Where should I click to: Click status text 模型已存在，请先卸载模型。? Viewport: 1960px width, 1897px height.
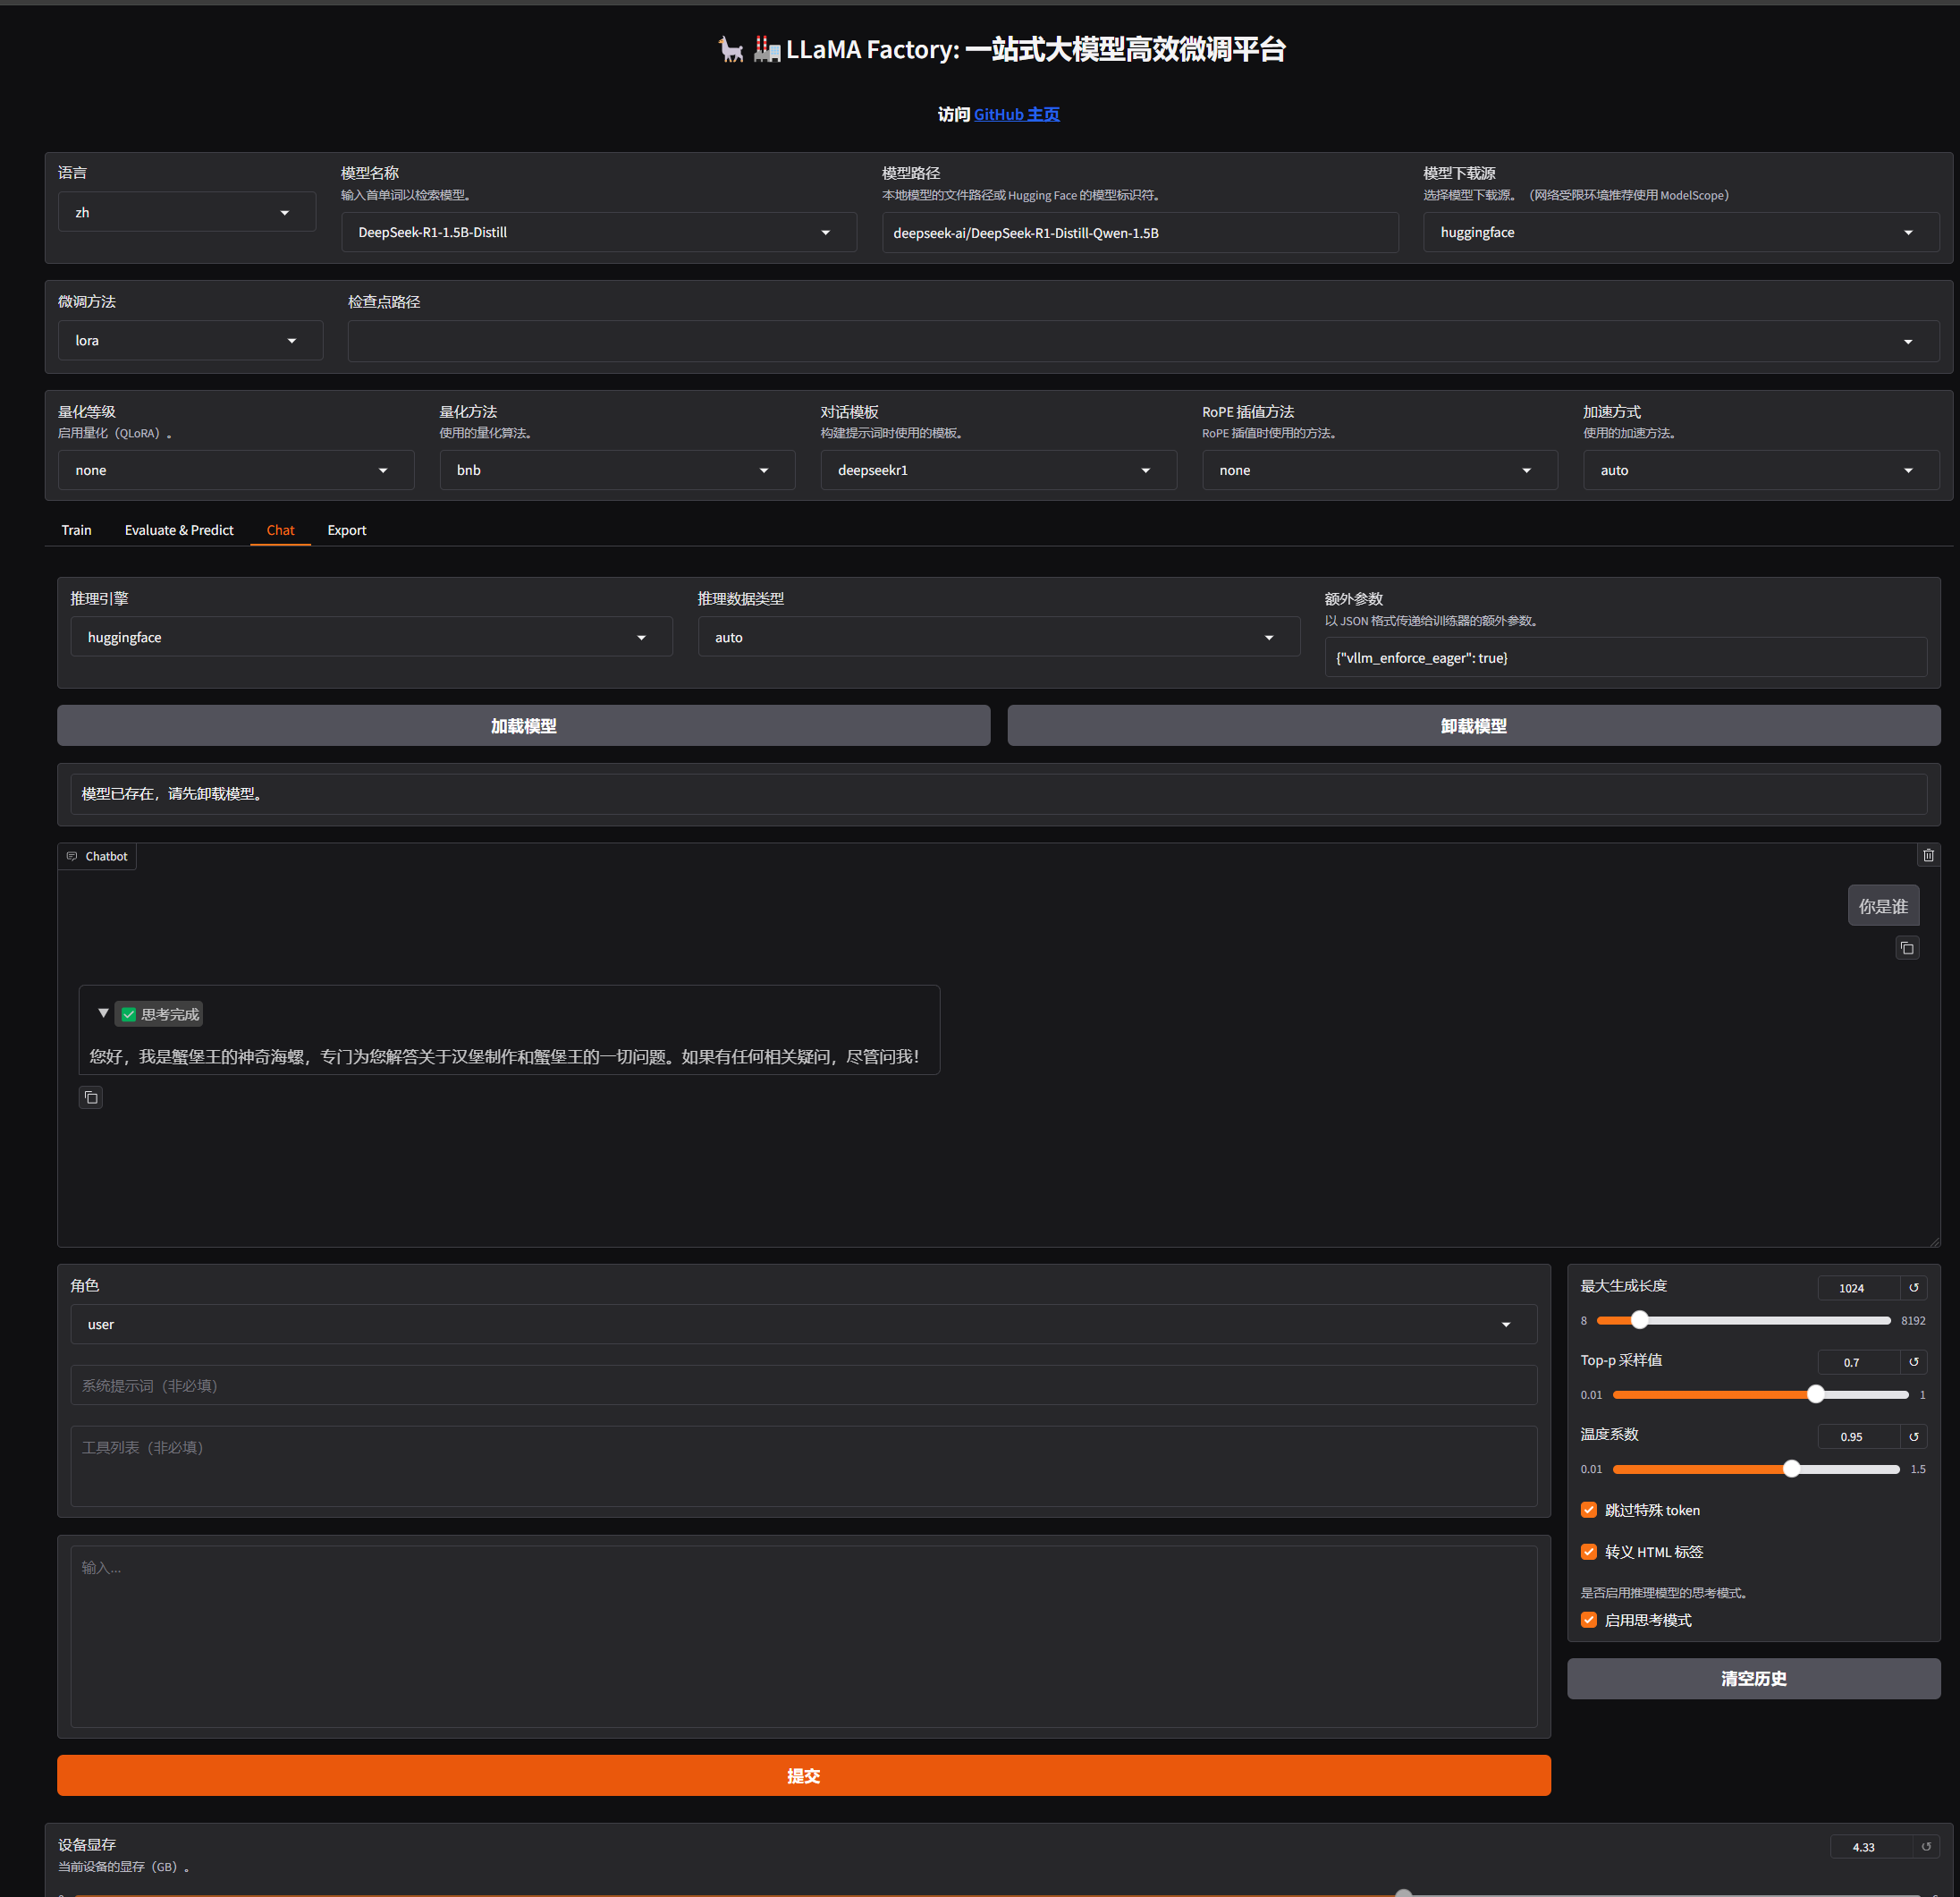[172, 794]
